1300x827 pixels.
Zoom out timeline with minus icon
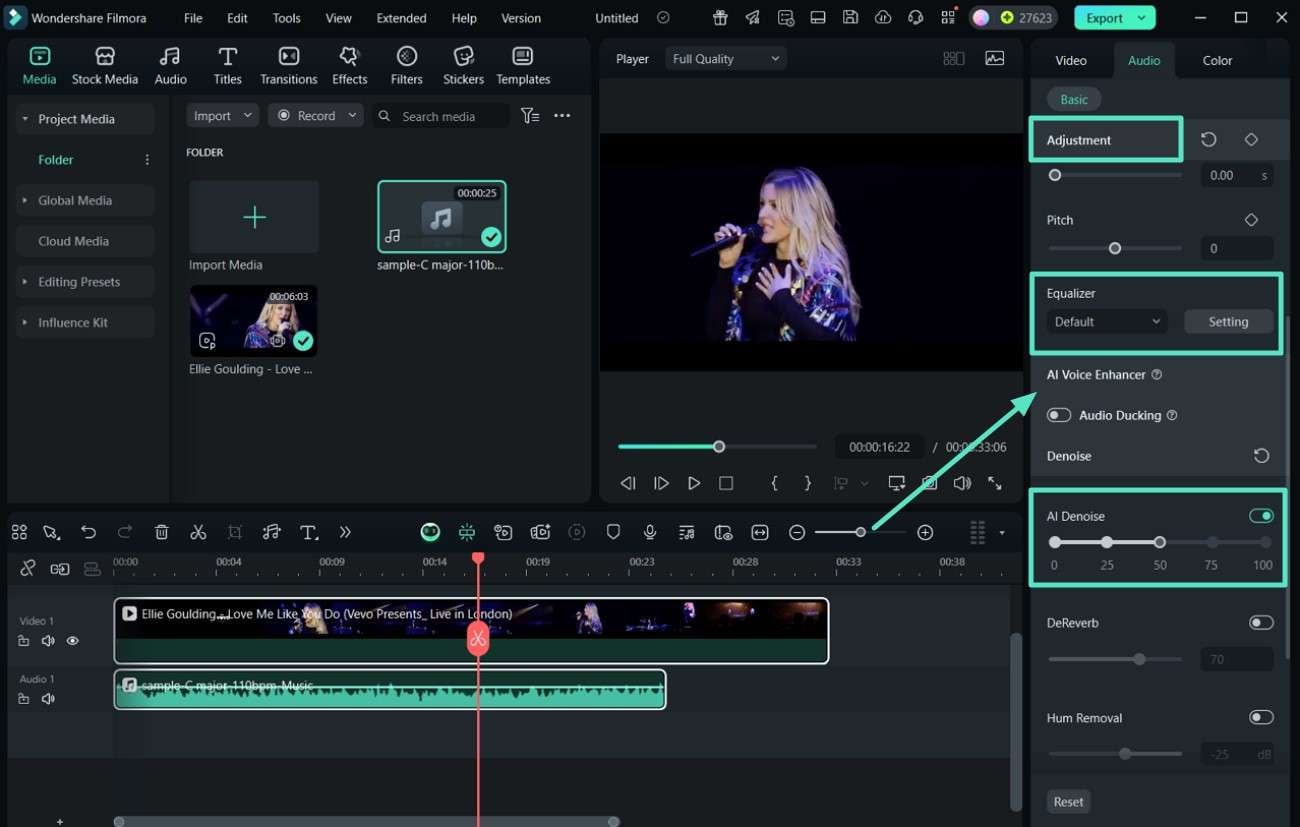pyautogui.click(x=797, y=532)
